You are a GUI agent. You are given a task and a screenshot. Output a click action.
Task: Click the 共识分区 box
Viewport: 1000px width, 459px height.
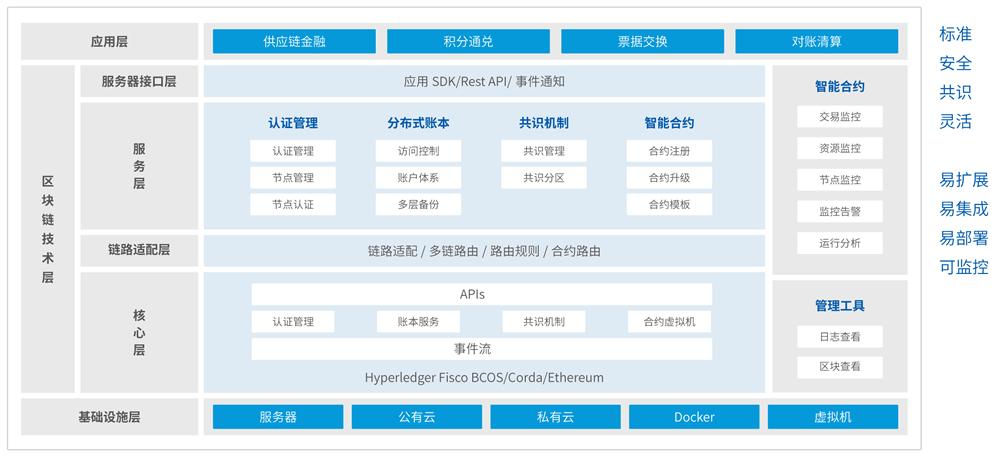click(x=544, y=178)
